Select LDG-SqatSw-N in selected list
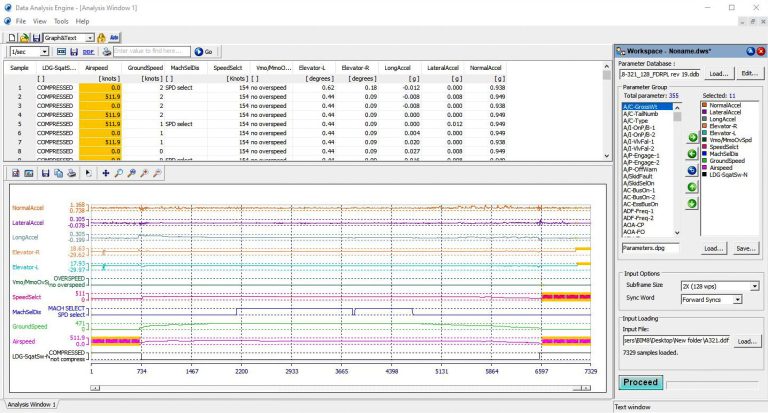 pos(728,174)
